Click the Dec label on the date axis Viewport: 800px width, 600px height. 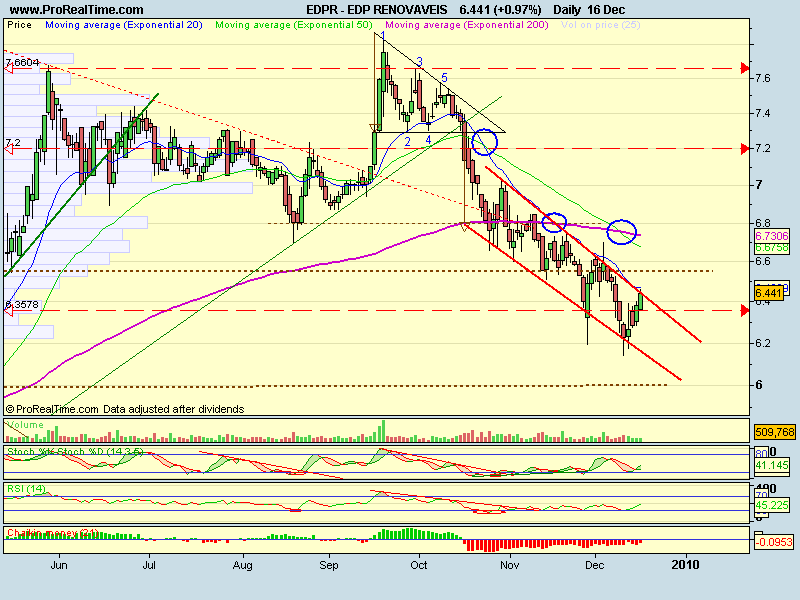click(x=595, y=565)
